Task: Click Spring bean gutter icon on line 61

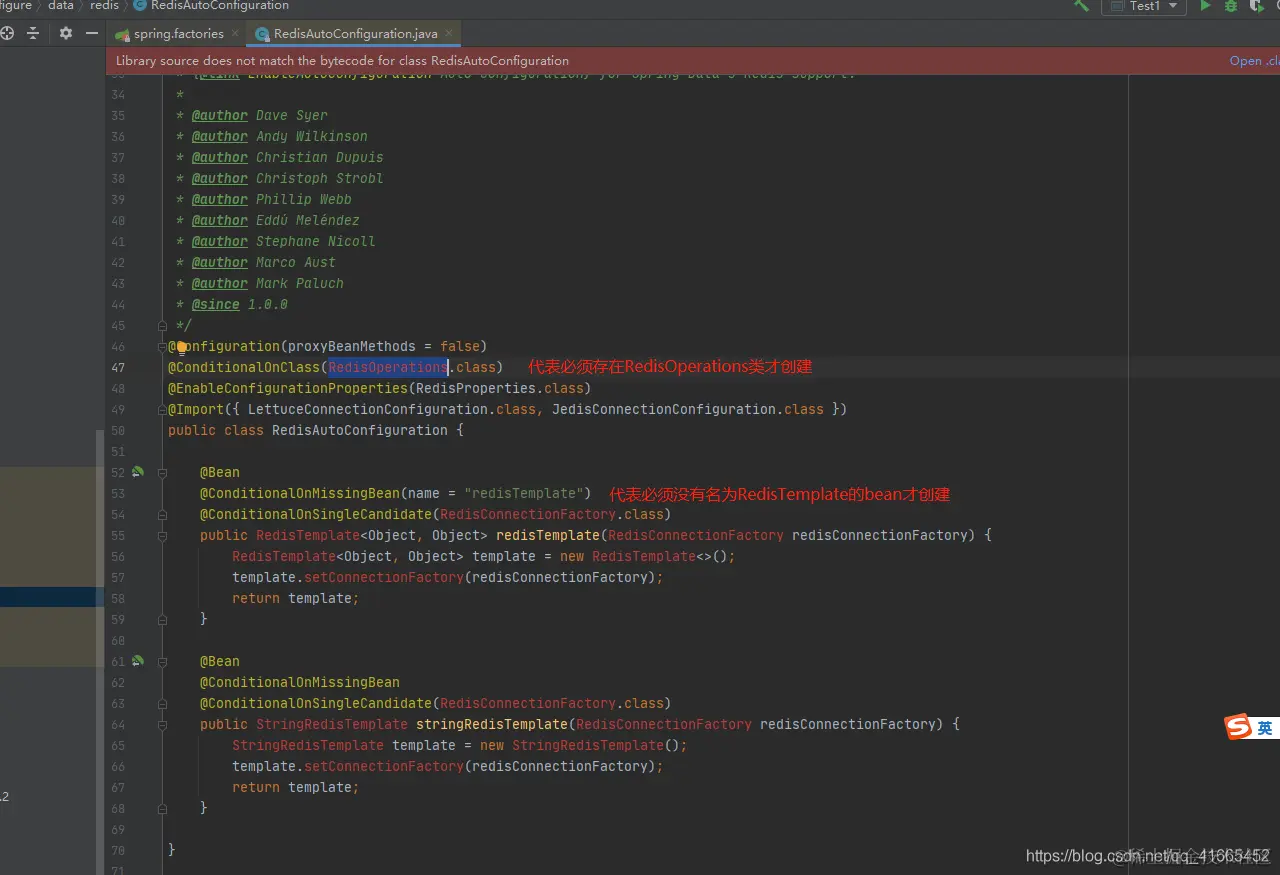Action: coord(137,661)
